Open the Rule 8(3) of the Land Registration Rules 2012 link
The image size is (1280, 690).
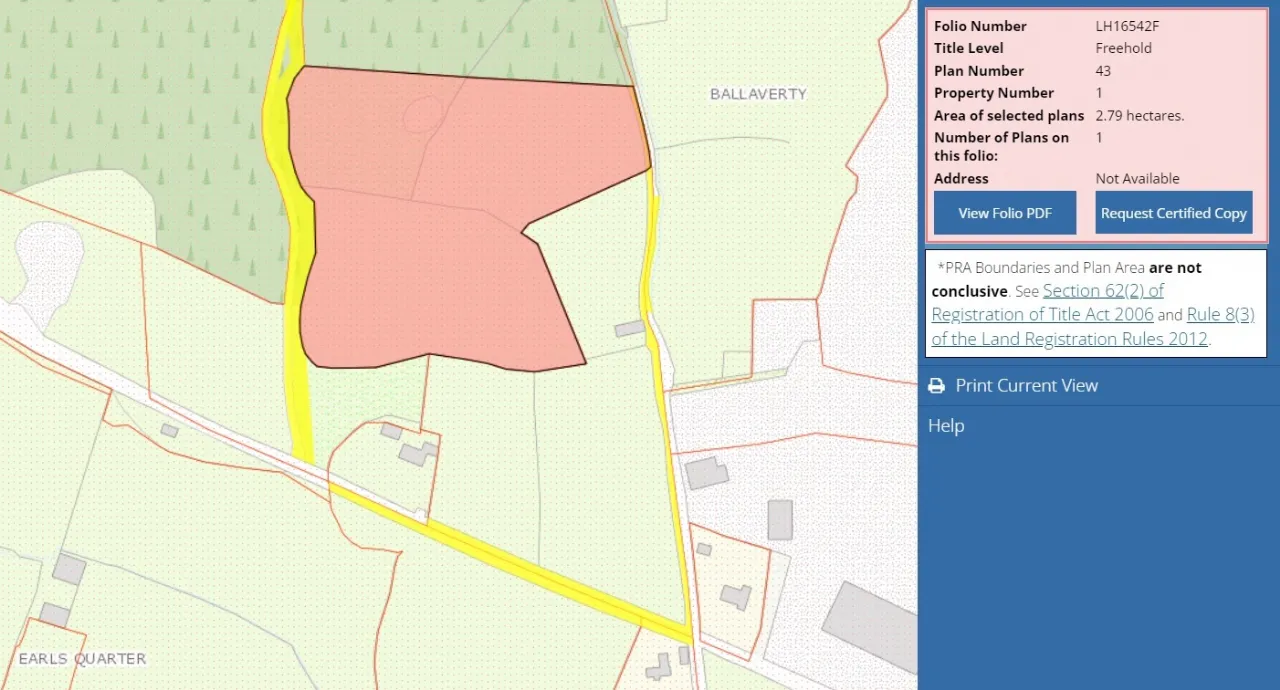pyautogui.click(x=1069, y=338)
